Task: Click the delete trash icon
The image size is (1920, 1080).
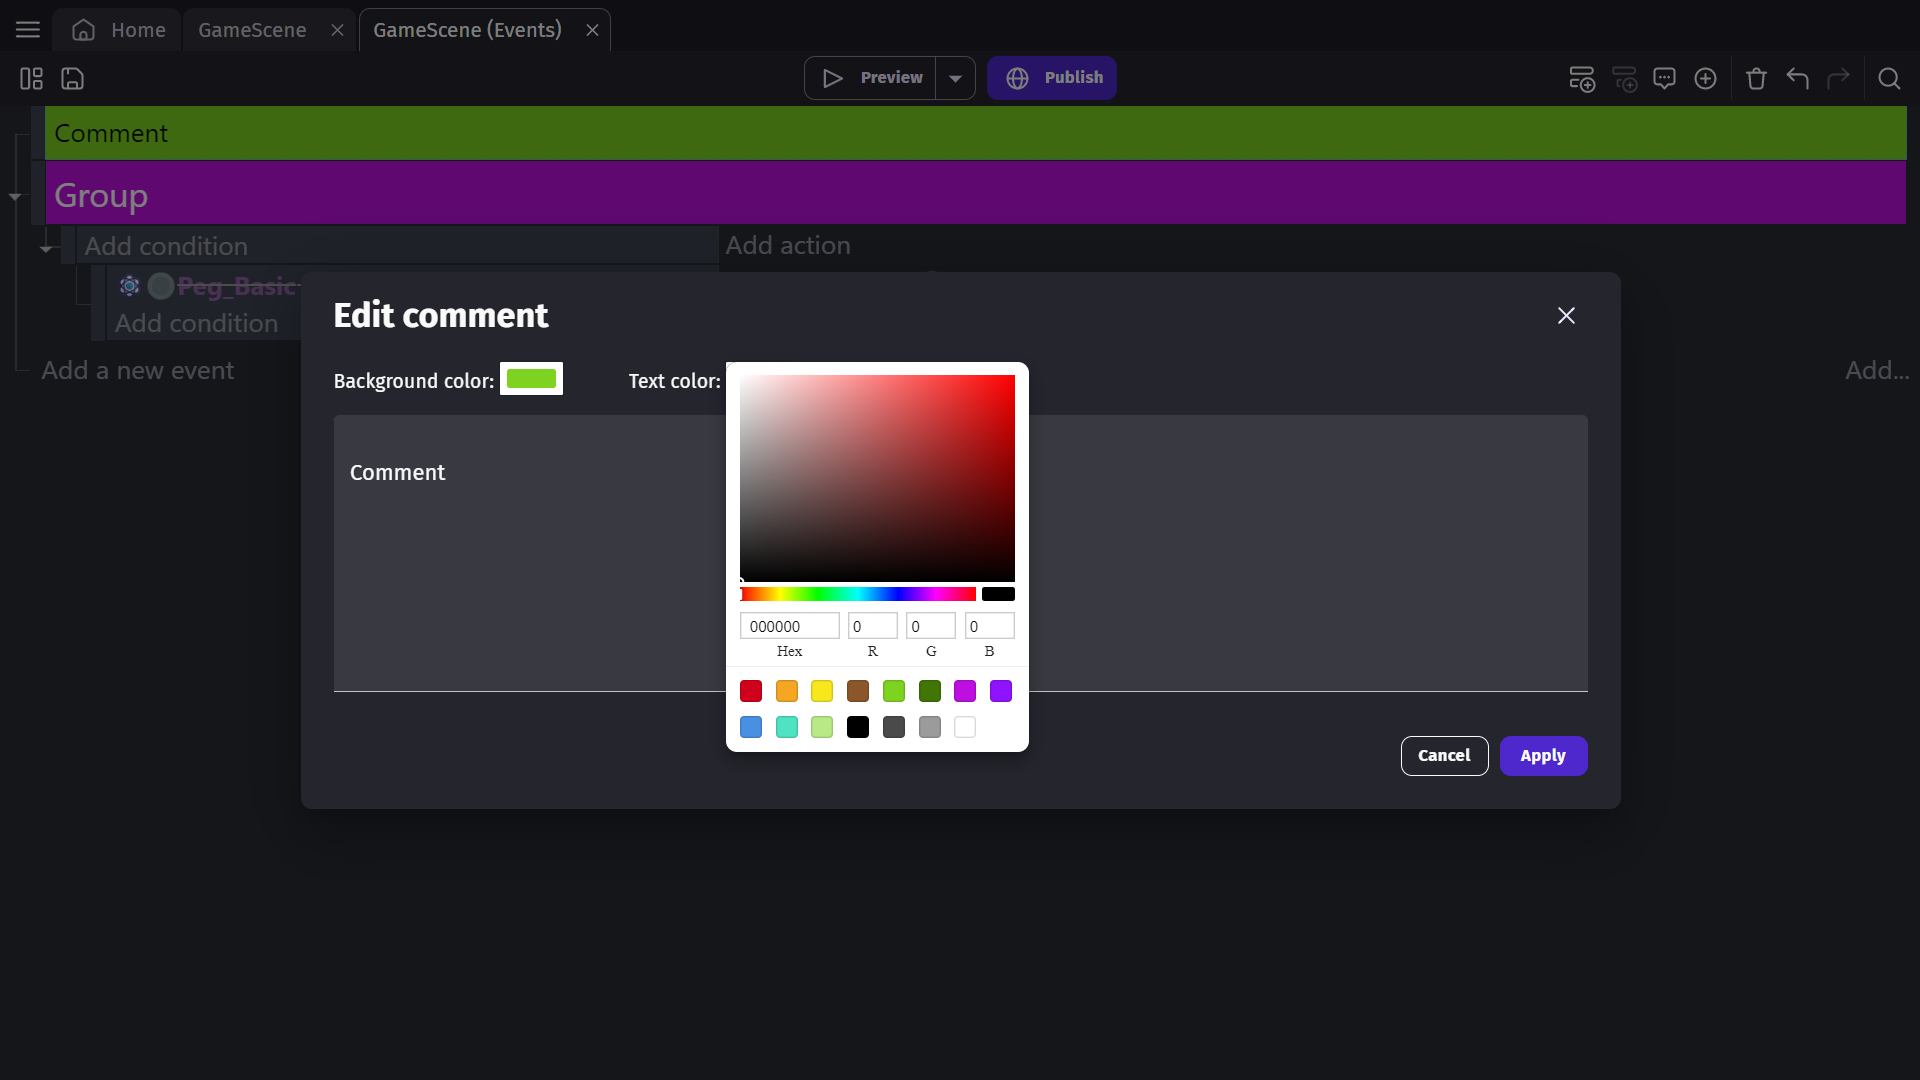Action: (x=1756, y=78)
